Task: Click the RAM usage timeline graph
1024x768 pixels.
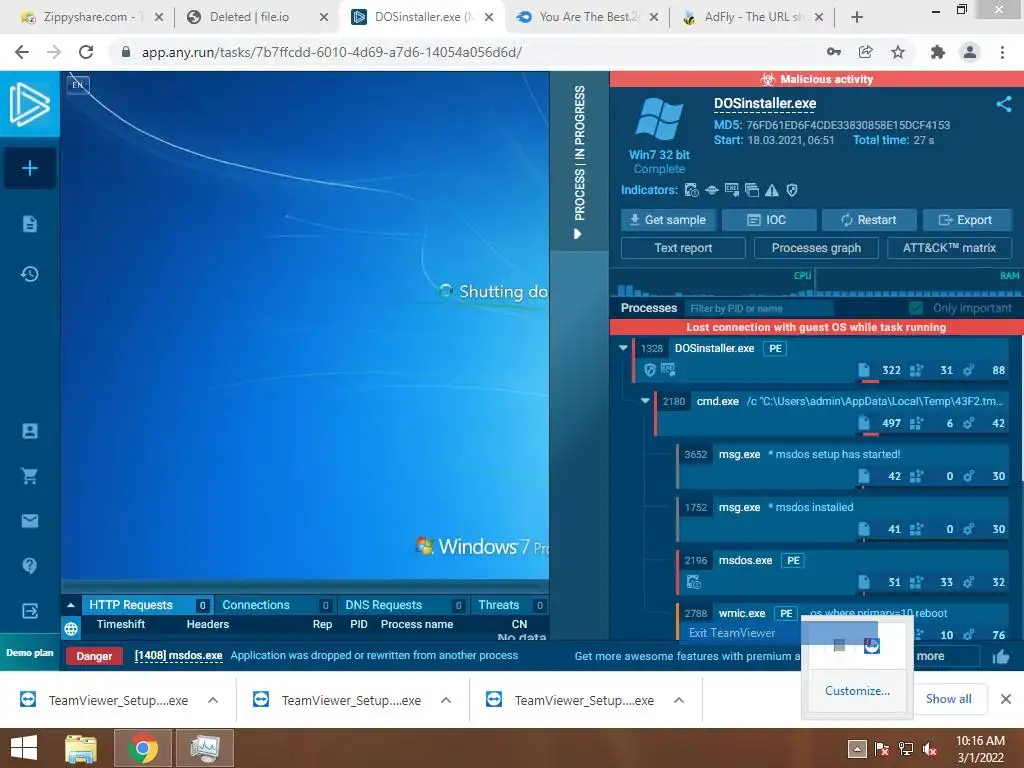Action: point(918,285)
